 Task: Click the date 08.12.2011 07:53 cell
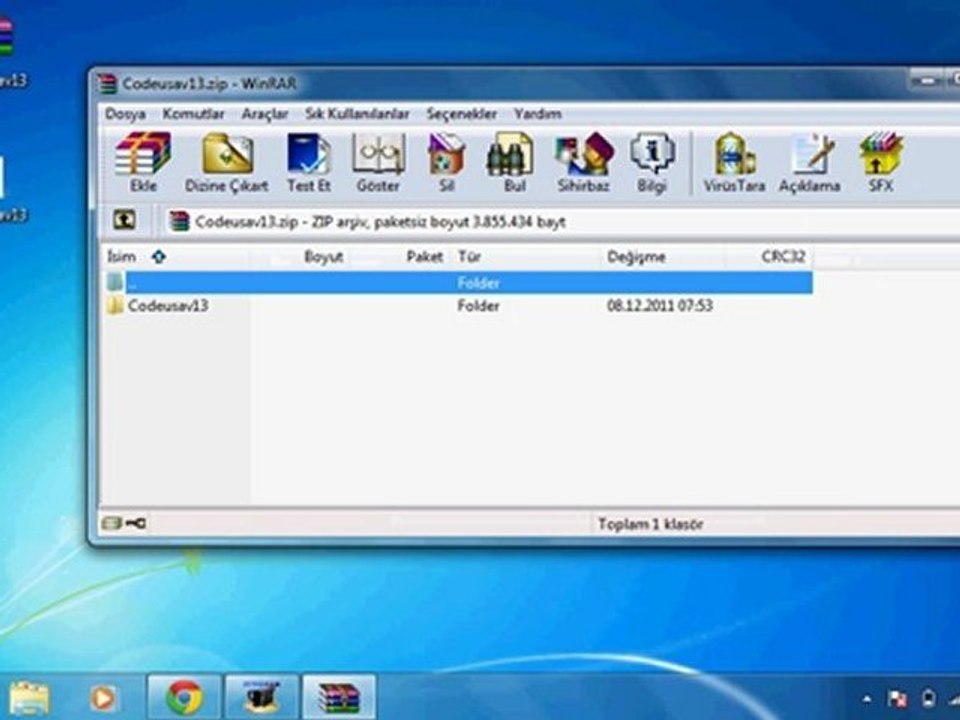660,306
